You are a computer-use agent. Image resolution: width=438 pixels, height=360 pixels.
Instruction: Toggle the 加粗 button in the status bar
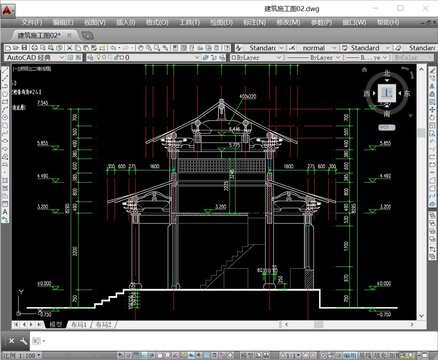click(x=393, y=356)
